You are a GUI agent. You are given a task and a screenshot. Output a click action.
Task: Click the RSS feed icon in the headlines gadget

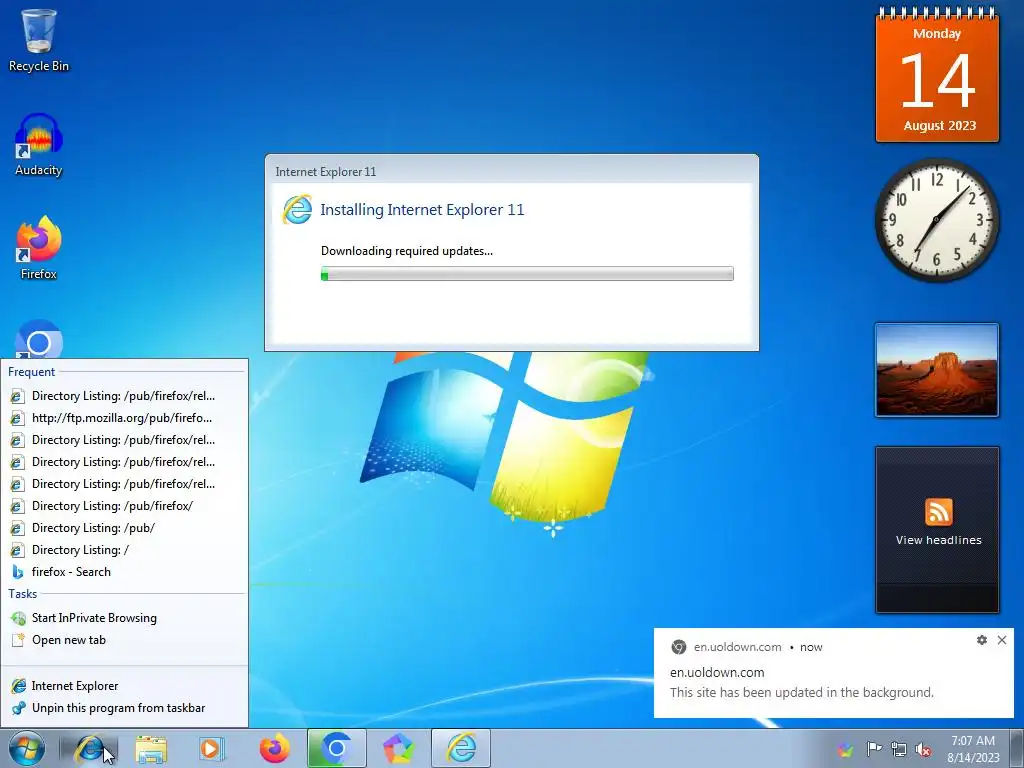pos(938,511)
